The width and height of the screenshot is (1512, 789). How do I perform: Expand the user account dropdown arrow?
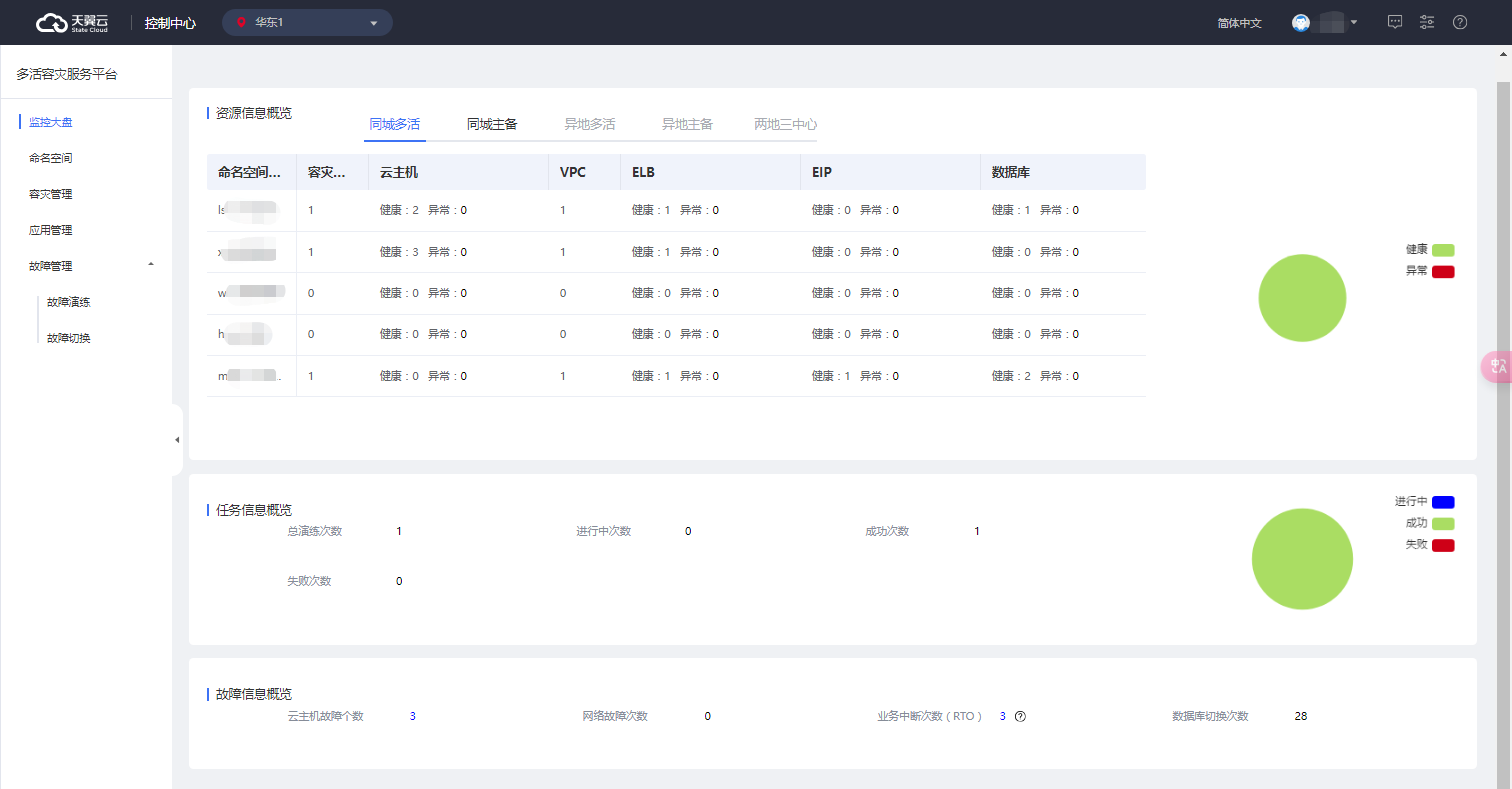1353,22
